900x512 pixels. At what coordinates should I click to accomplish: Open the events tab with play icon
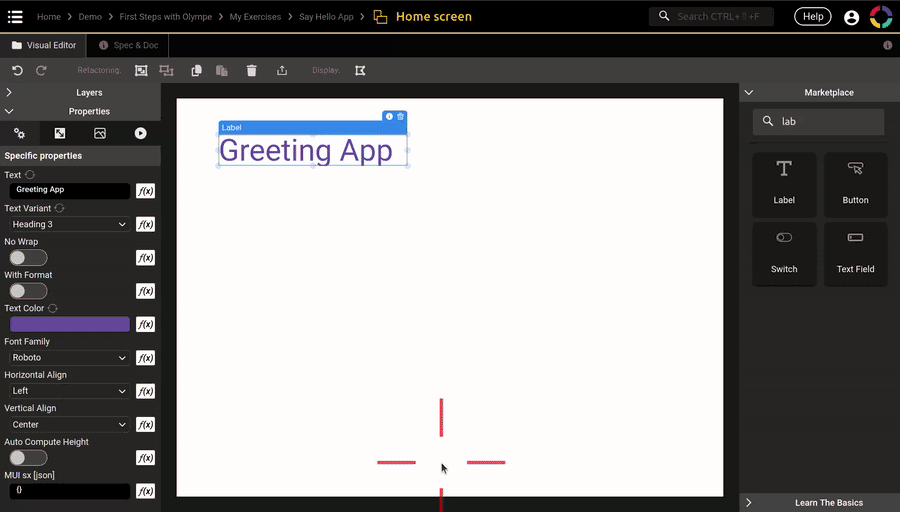tap(140, 133)
